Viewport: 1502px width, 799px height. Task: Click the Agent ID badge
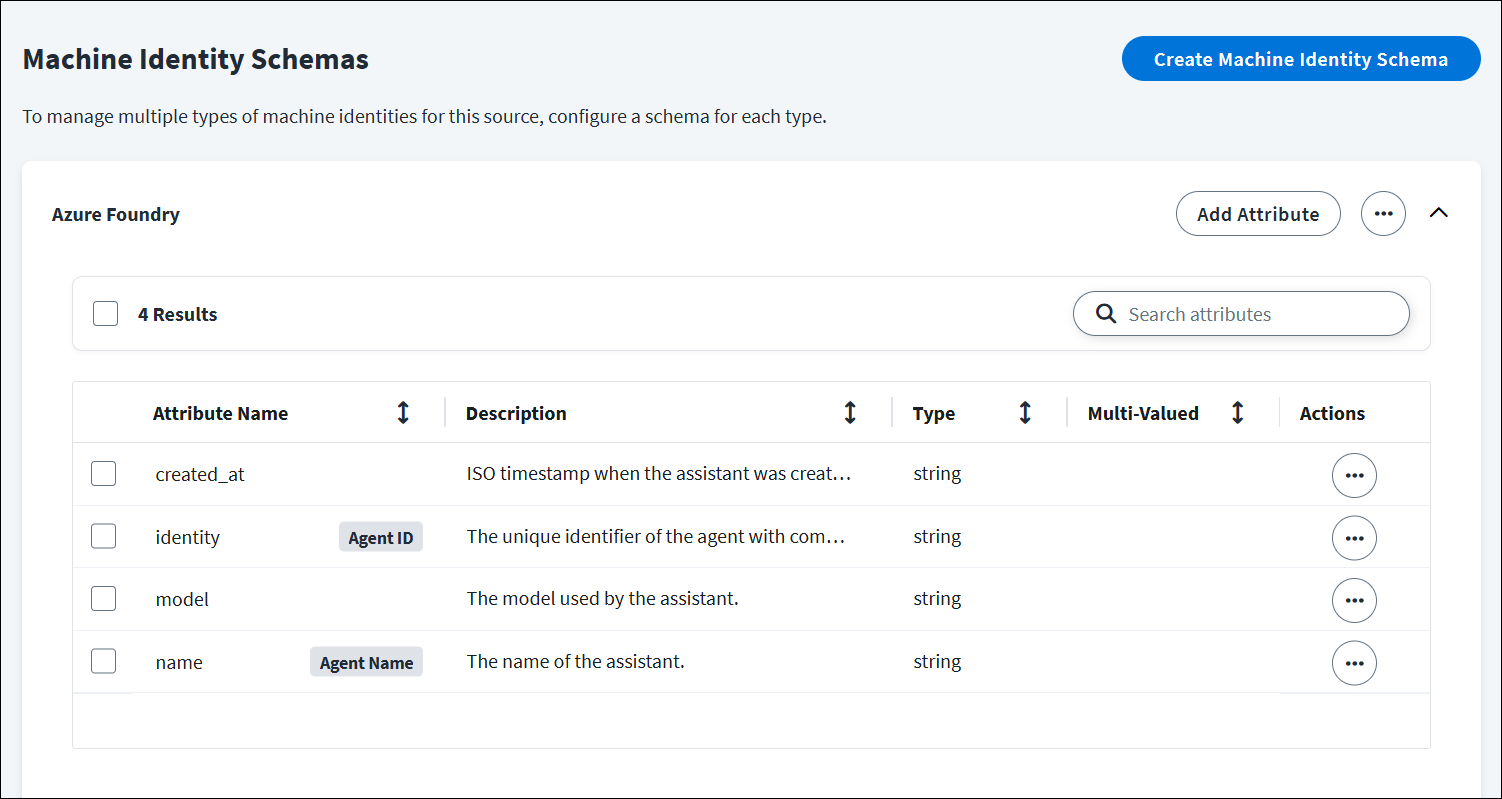tap(380, 538)
